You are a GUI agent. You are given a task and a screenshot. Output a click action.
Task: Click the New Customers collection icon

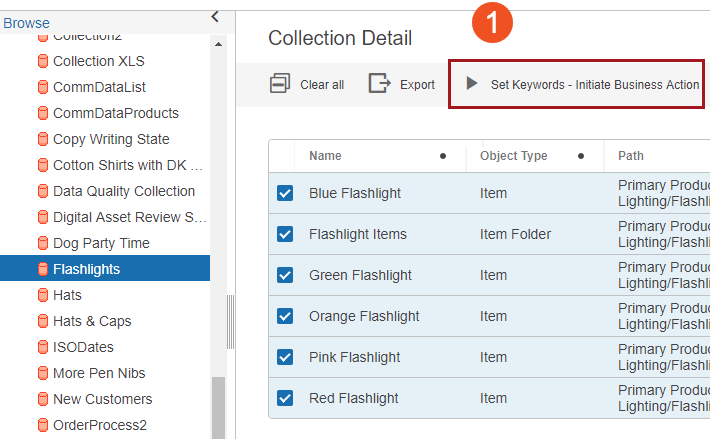click(x=43, y=399)
